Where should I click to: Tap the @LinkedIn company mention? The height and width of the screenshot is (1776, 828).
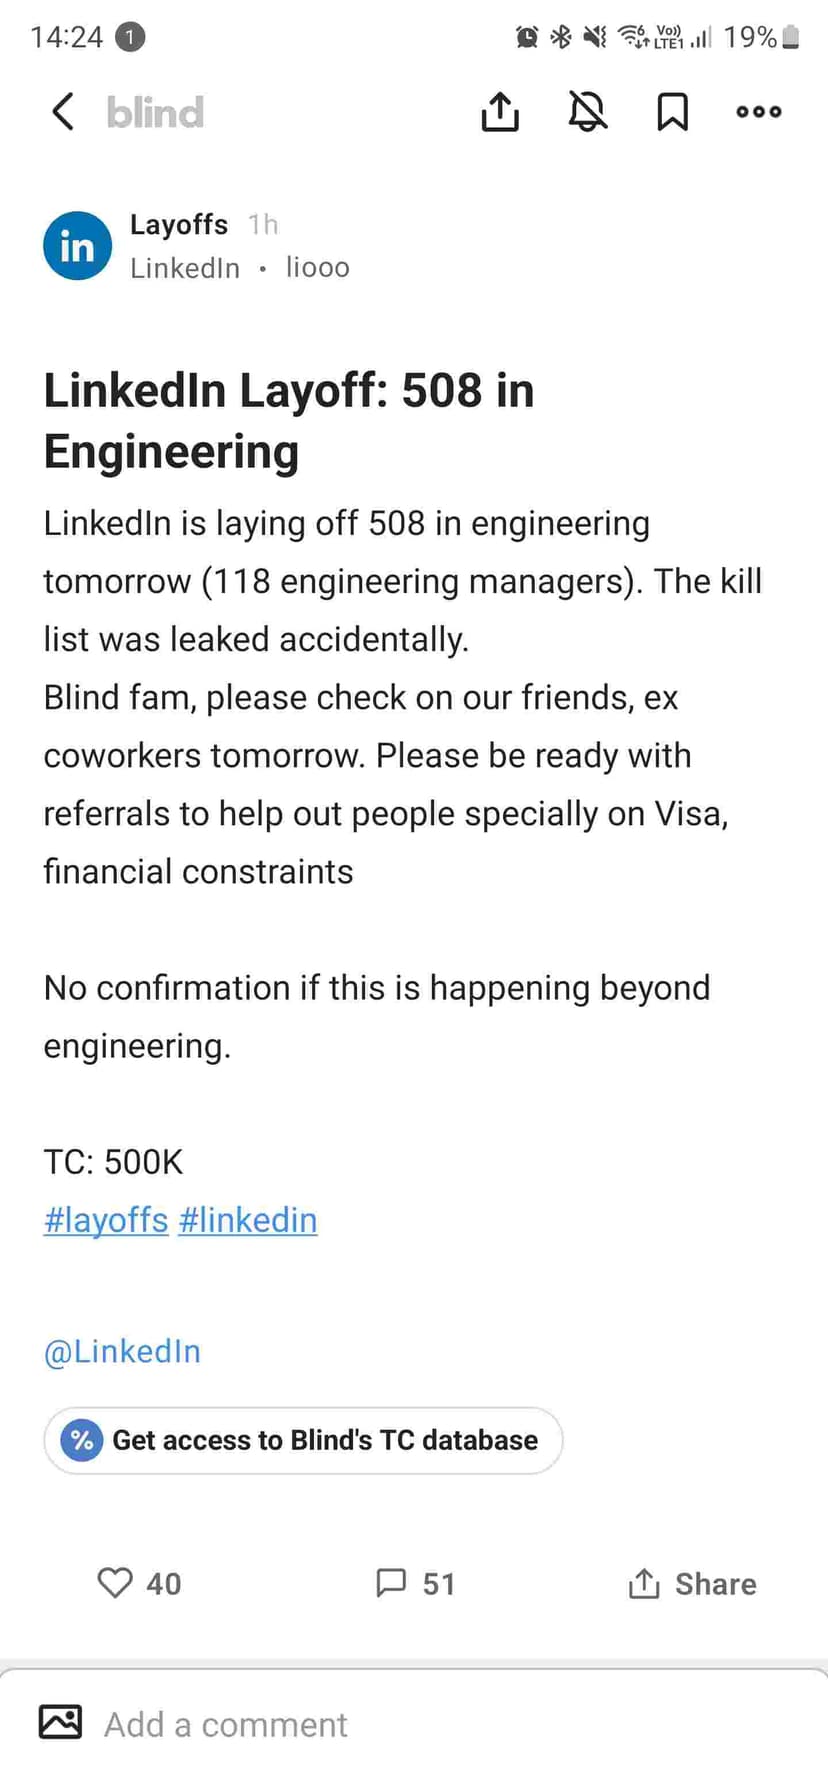click(122, 1351)
